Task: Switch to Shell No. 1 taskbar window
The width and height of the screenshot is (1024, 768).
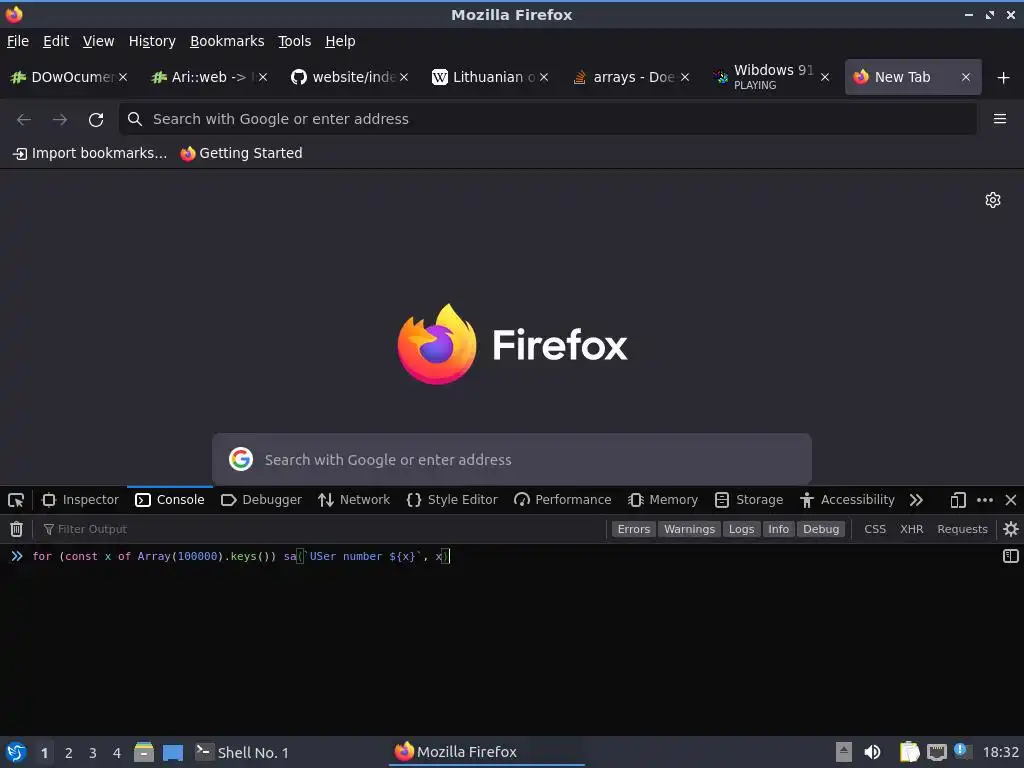Action: pos(242,752)
